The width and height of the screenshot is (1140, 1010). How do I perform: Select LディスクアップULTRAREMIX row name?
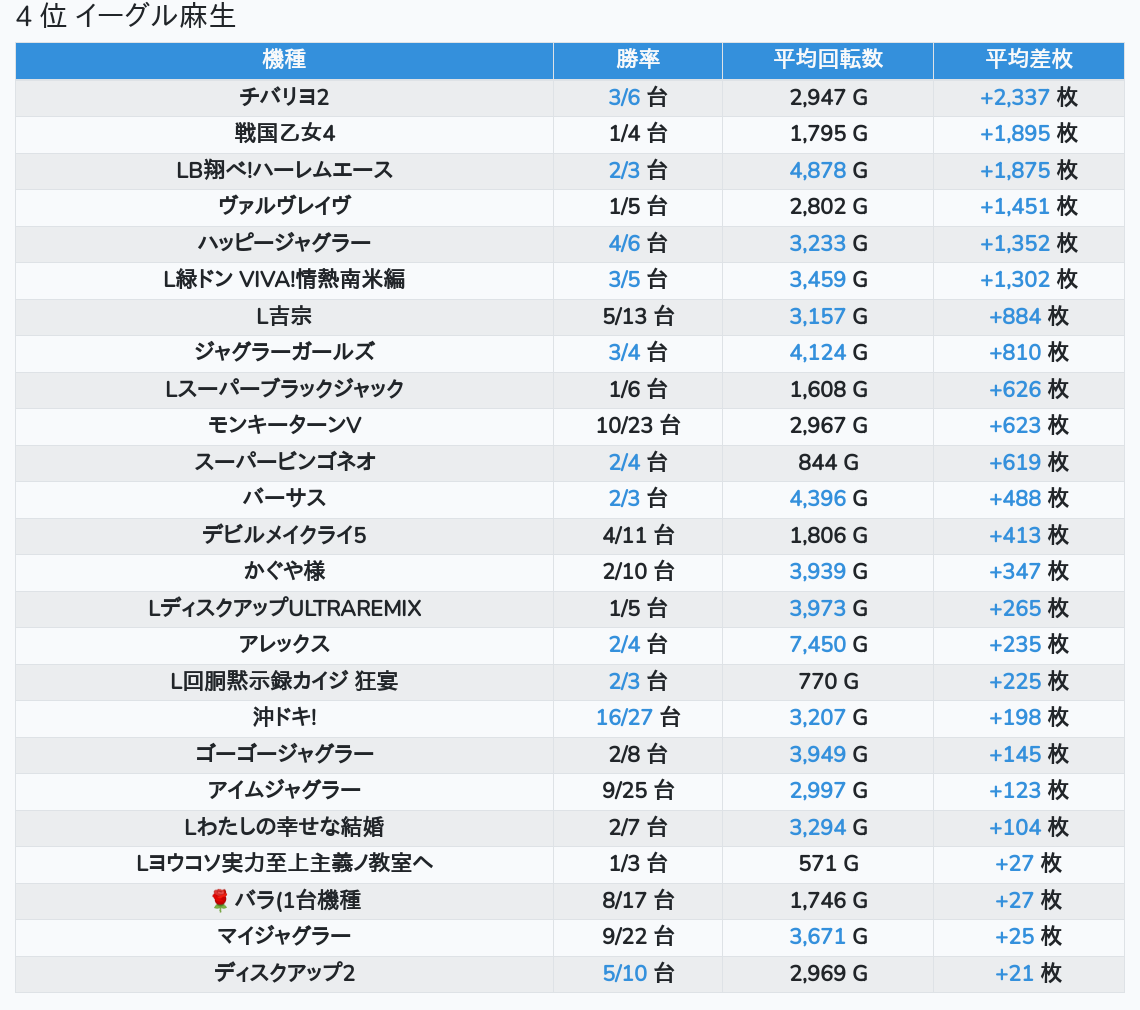(x=284, y=608)
